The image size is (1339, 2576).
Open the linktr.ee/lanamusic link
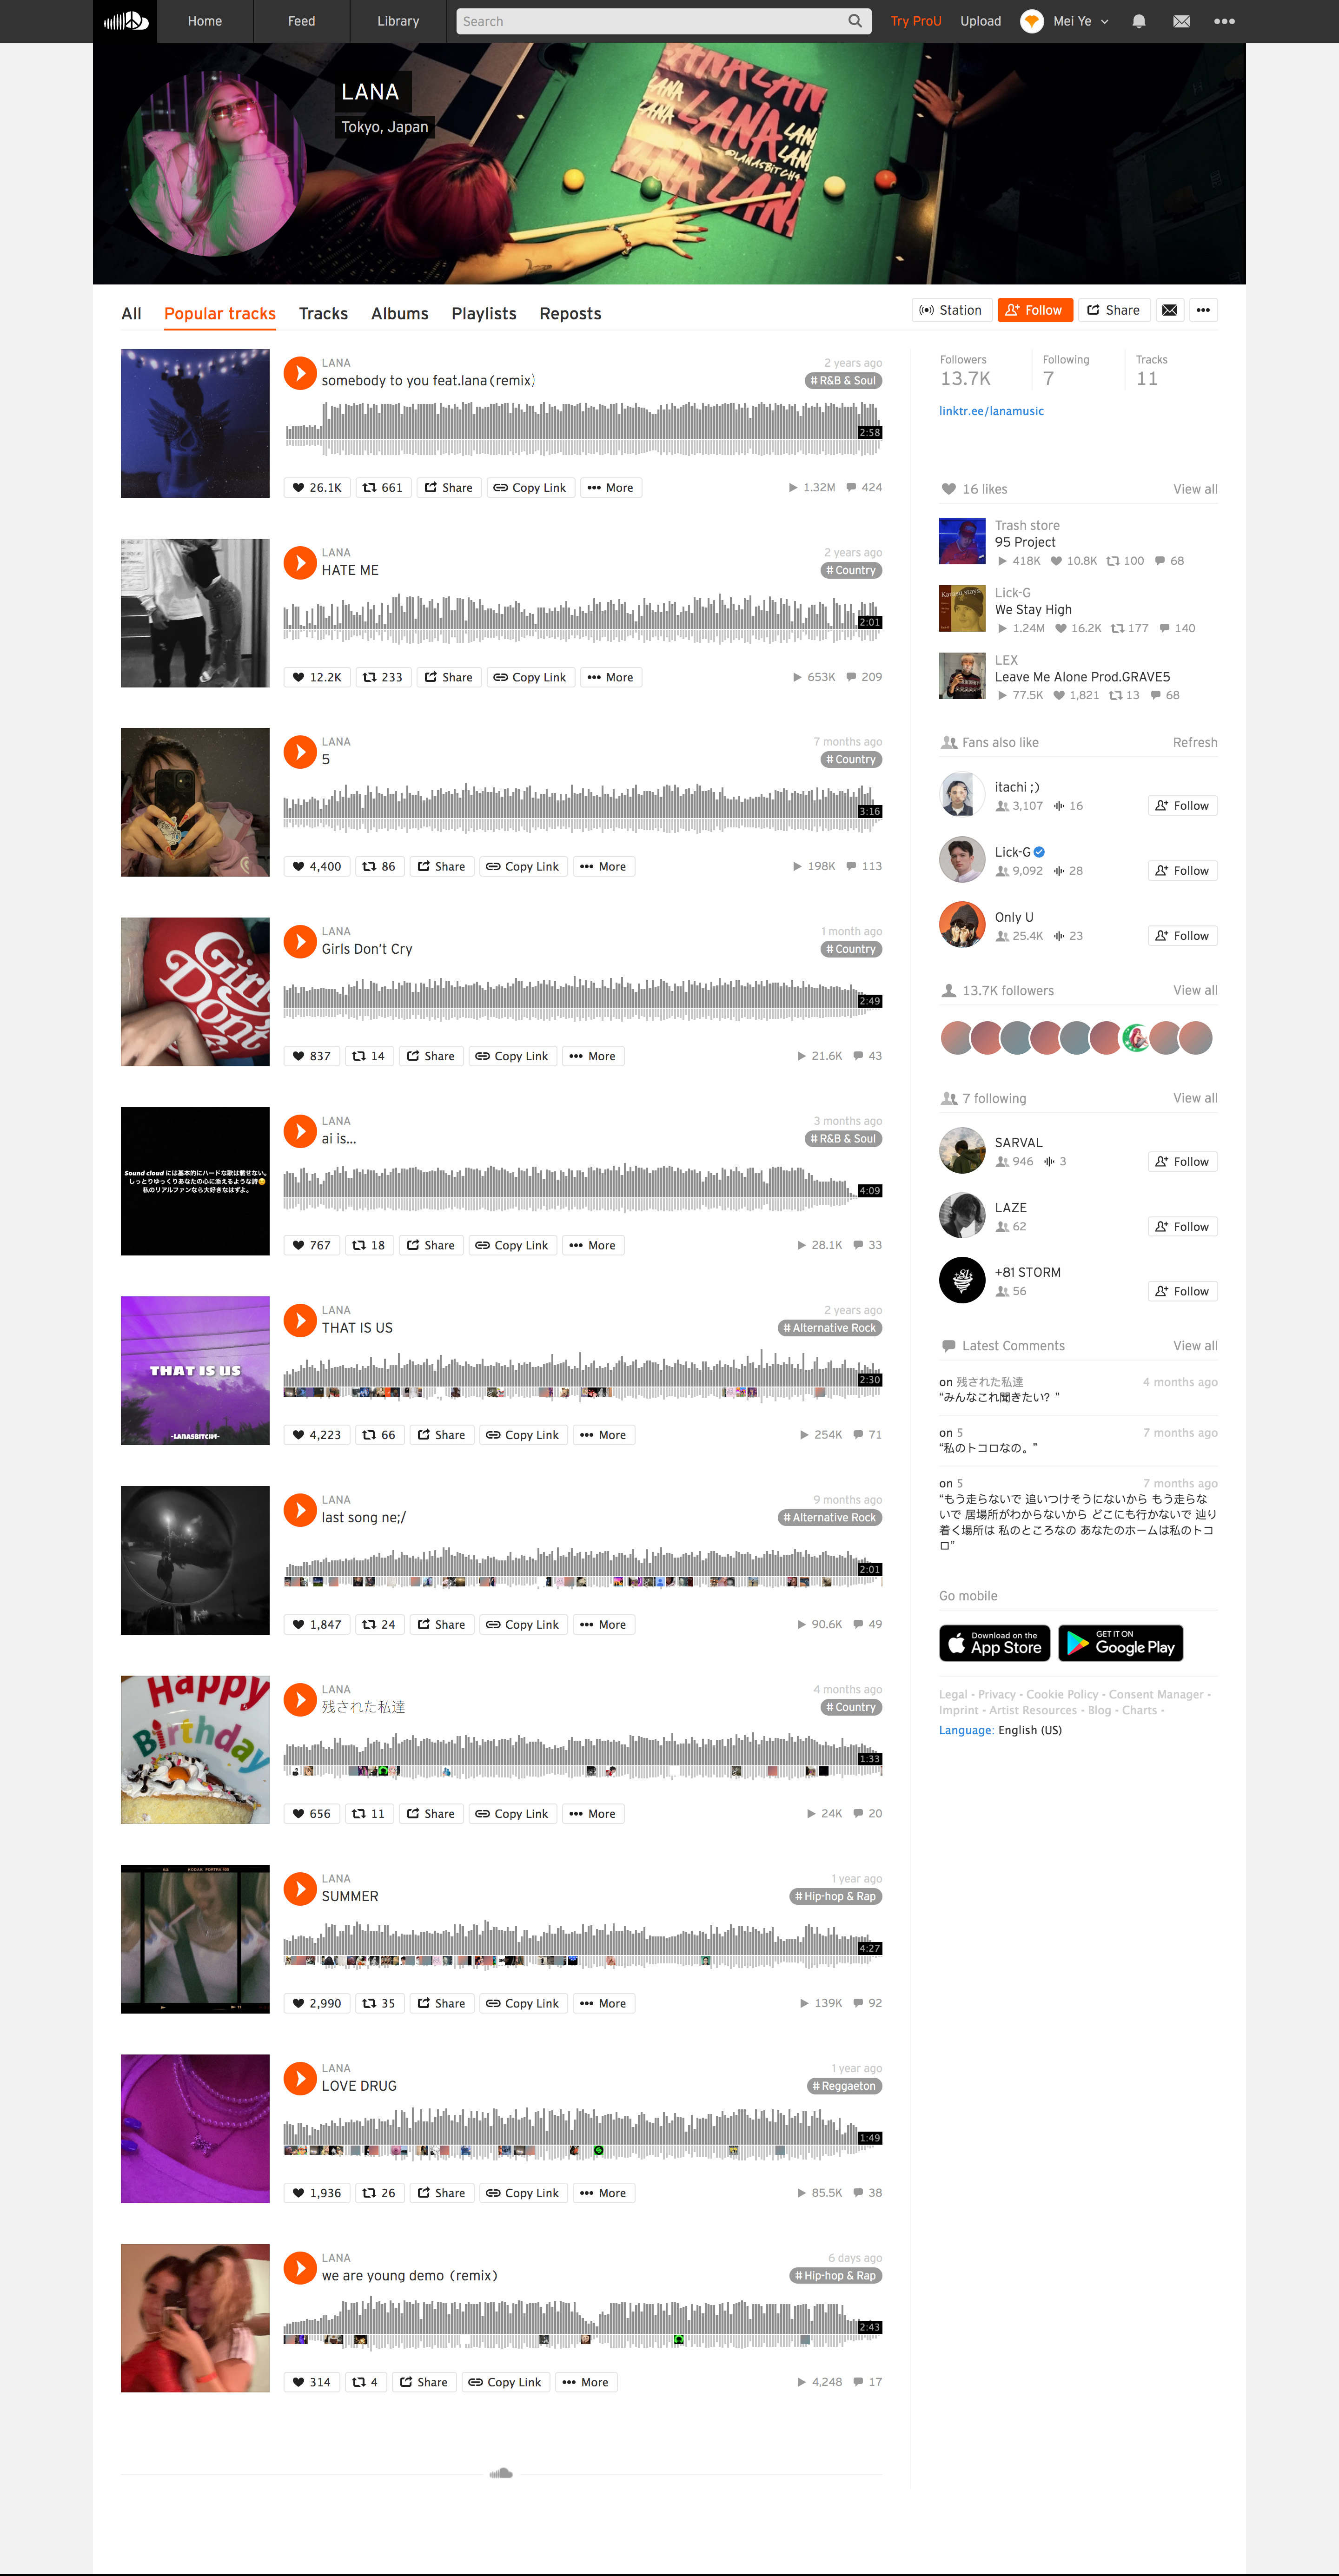click(991, 411)
